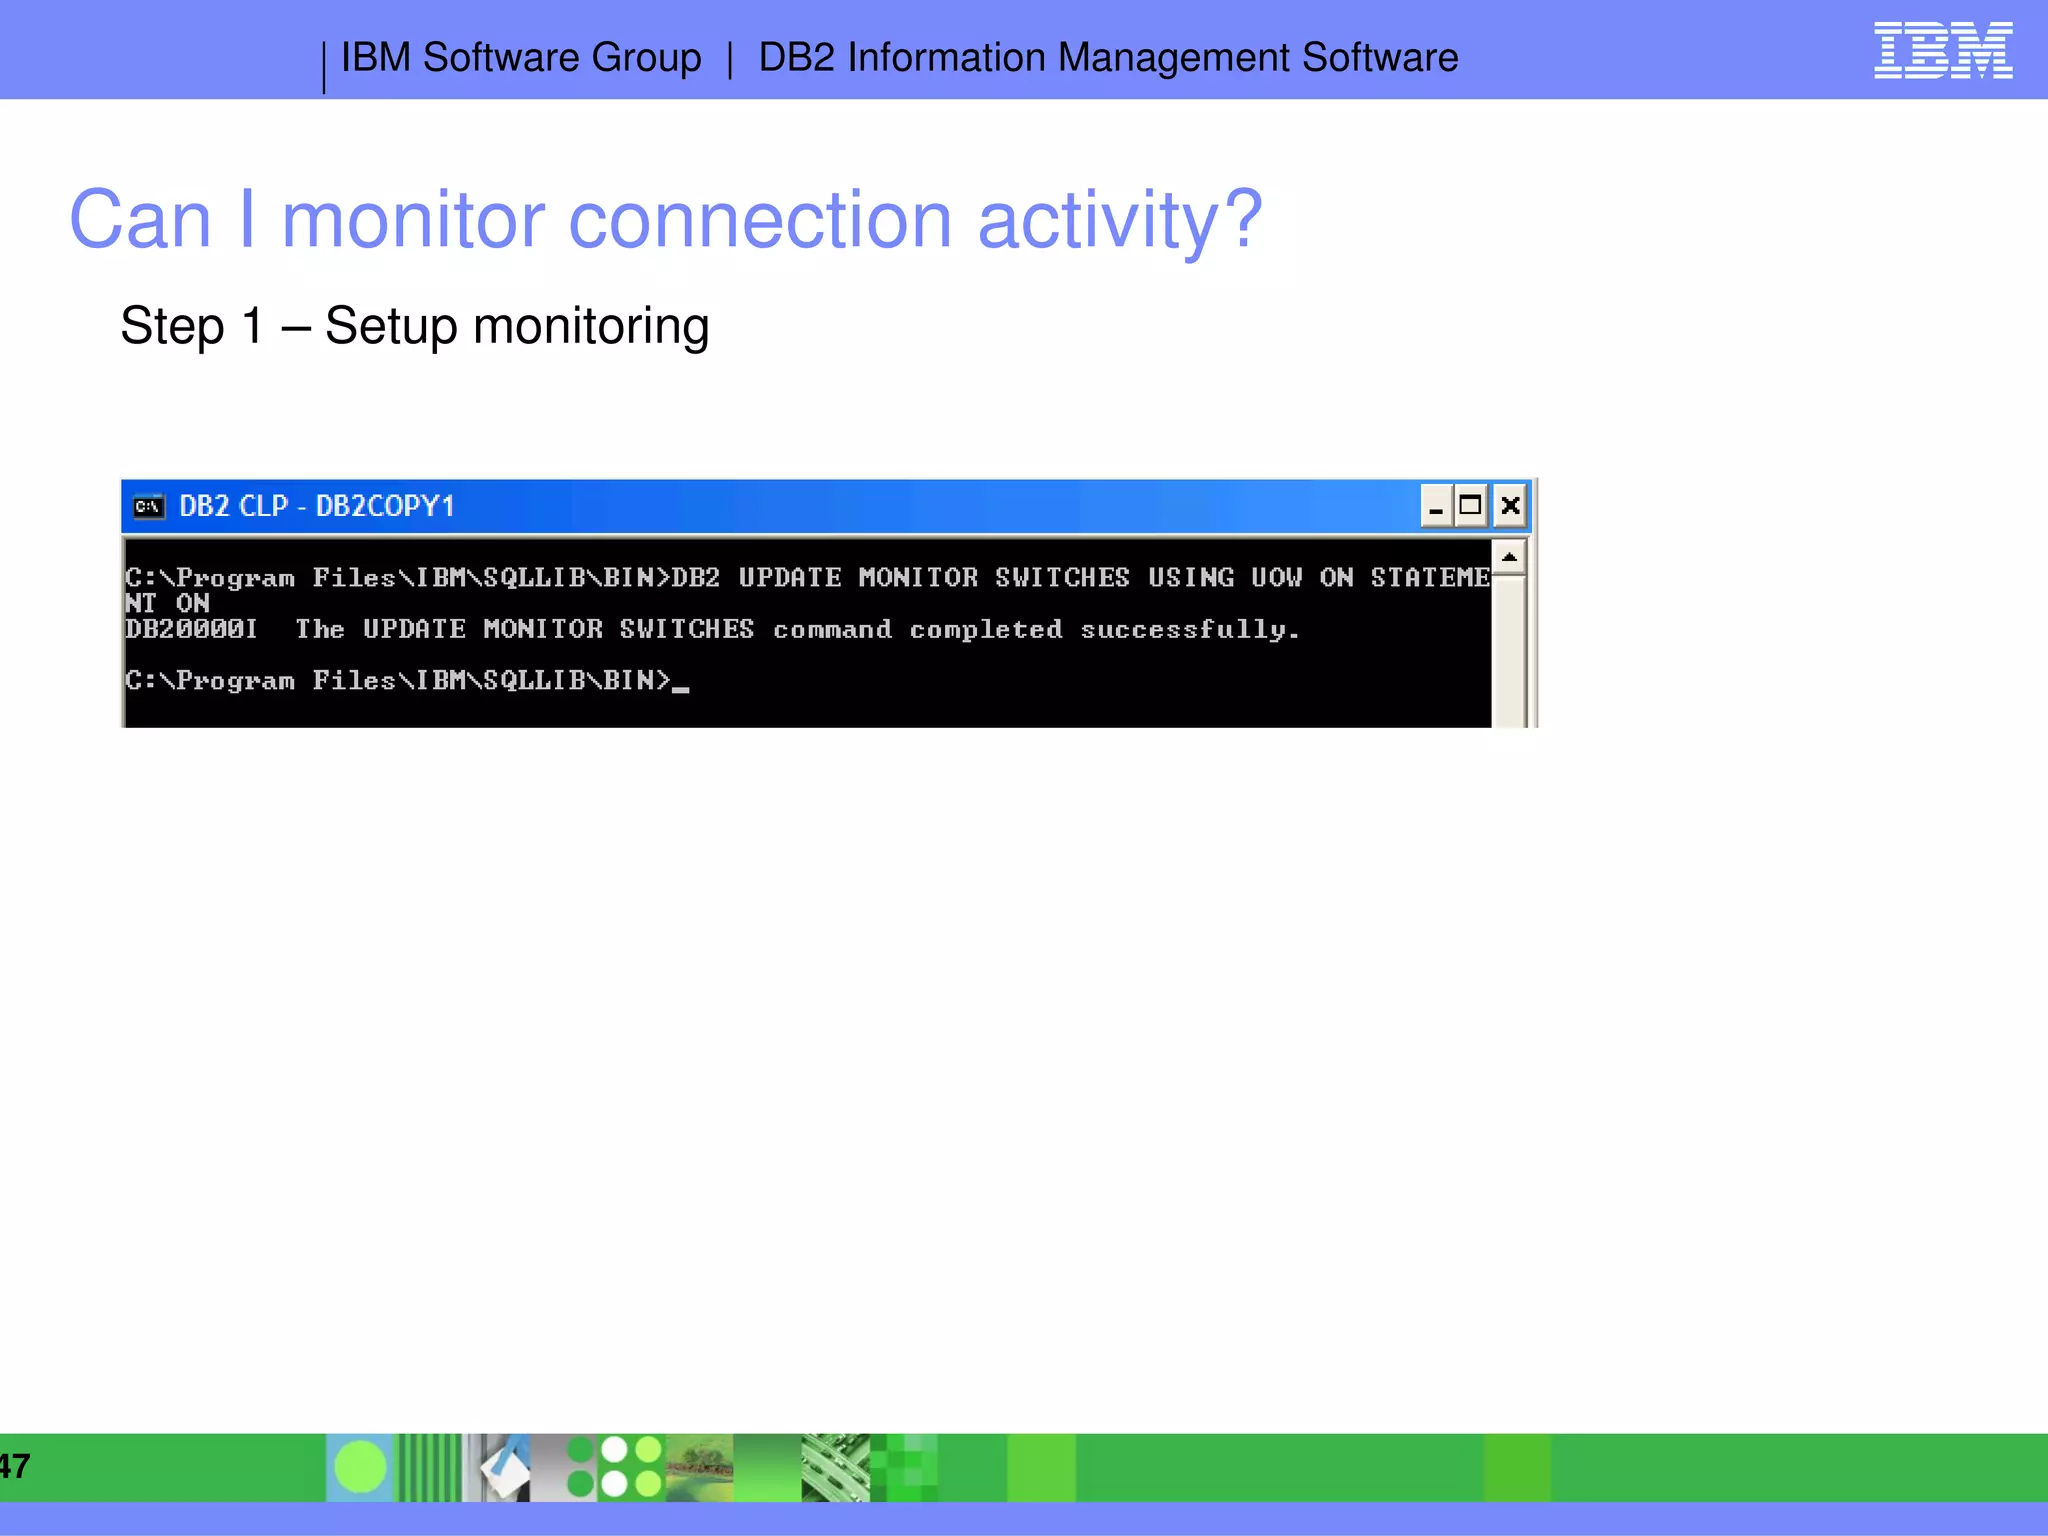Image resolution: width=2048 pixels, height=1536 pixels.
Task: Click the console vertical scrollbar track
Action: (x=1509, y=650)
